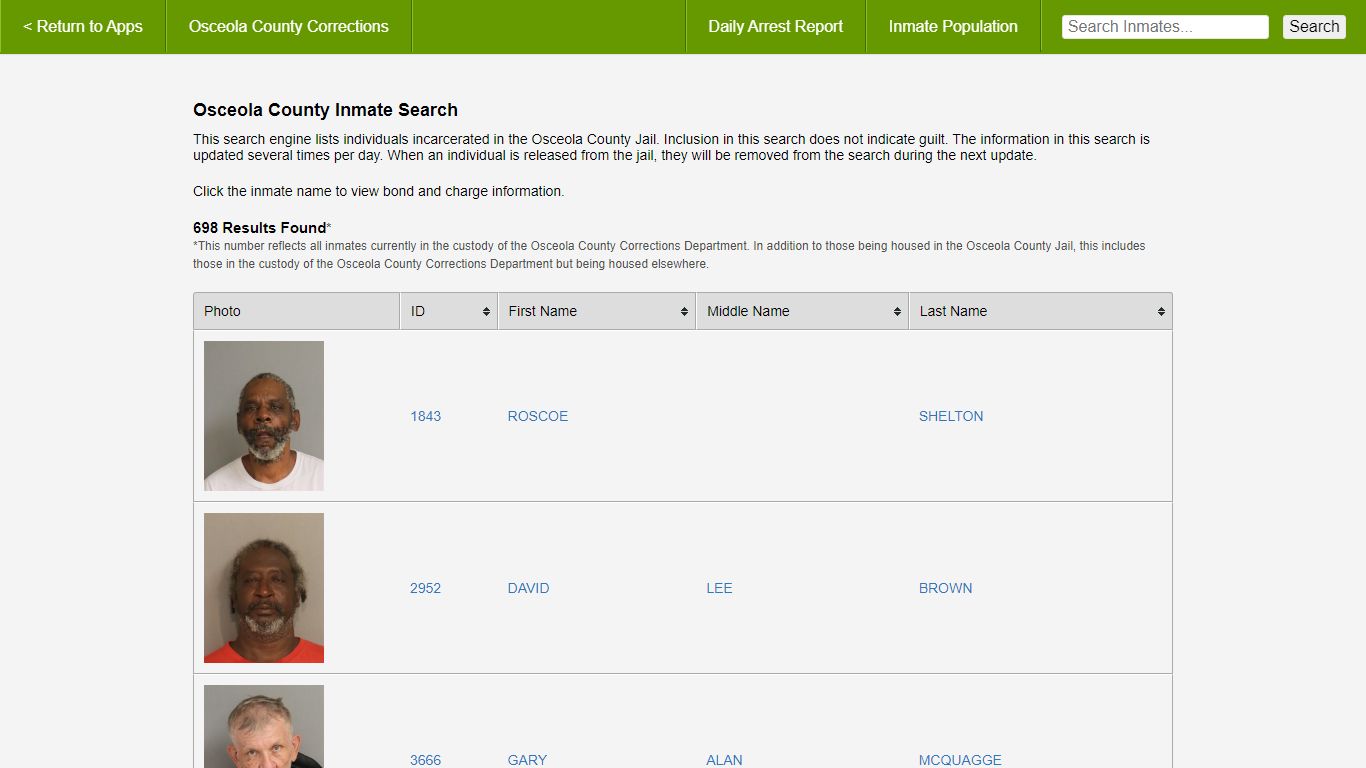The image size is (1366, 768).
Task: Open inmate ID 3666 record
Action: point(425,760)
